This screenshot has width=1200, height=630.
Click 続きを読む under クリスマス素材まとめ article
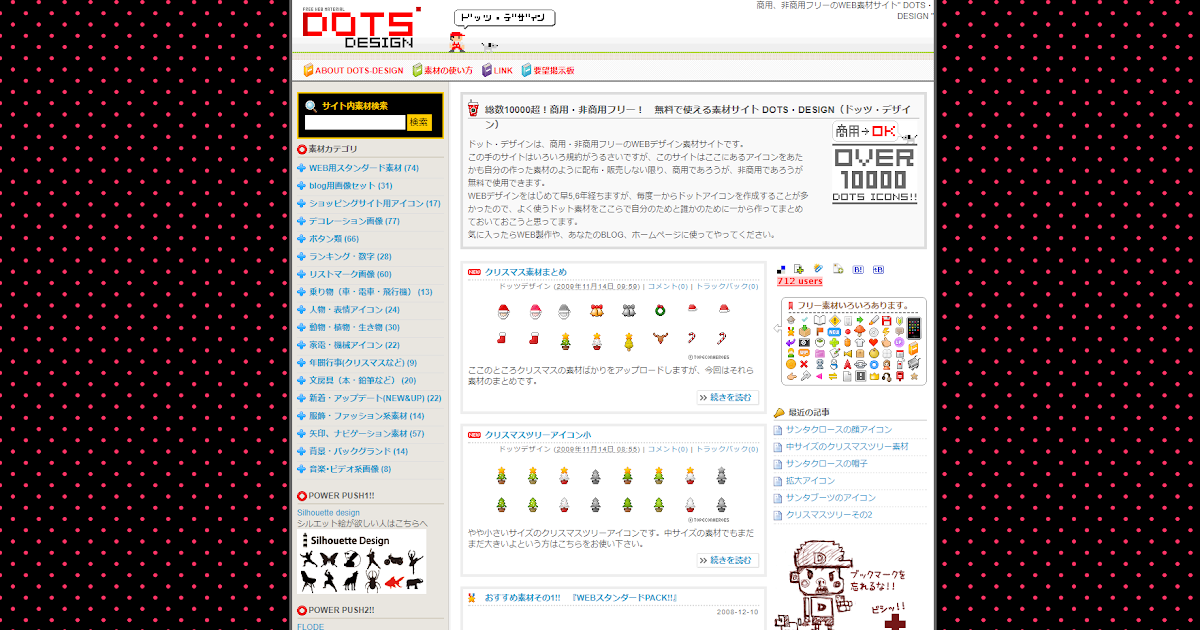point(728,397)
